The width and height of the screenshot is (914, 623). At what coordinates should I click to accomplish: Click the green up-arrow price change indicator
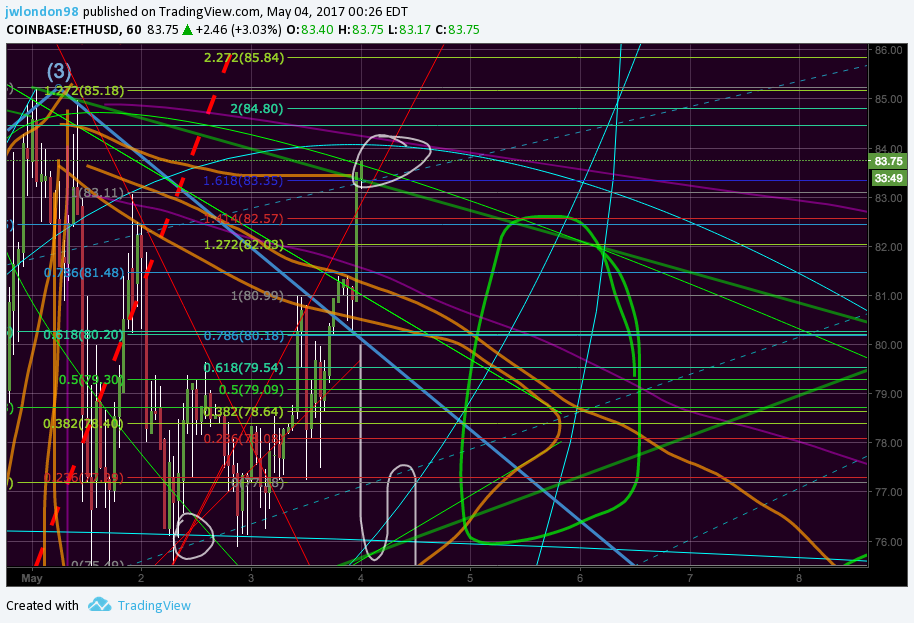[x=187, y=30]
